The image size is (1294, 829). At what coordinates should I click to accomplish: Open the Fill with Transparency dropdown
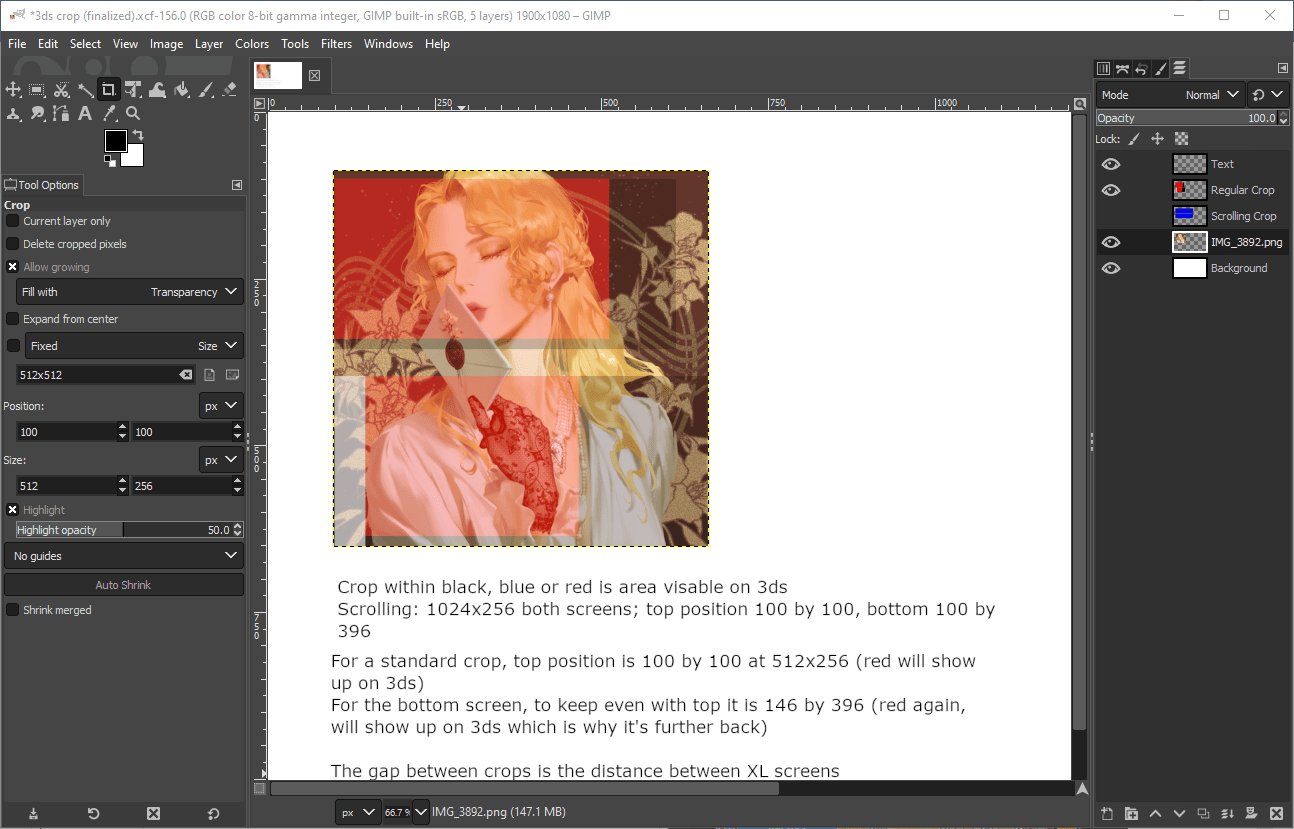coord(129,292)
